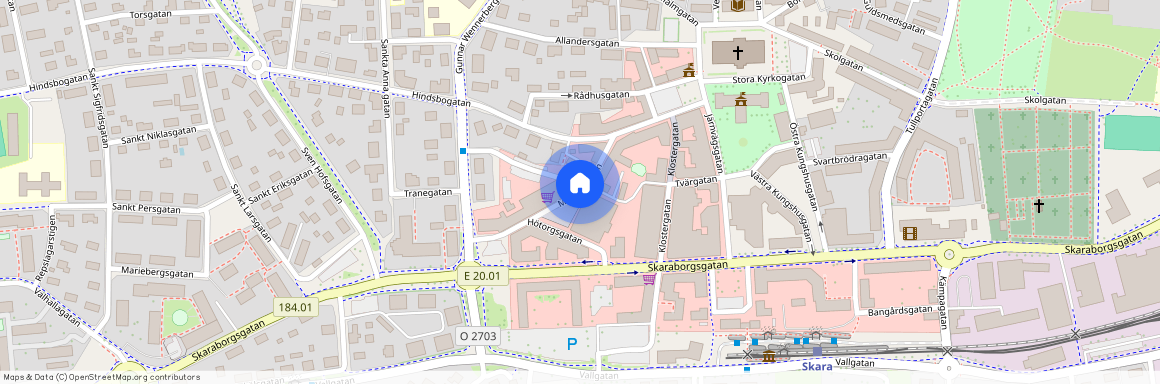
Task: Select the purple shopping cart icon near Hötorgsgatan
Action: click(547, 198)
